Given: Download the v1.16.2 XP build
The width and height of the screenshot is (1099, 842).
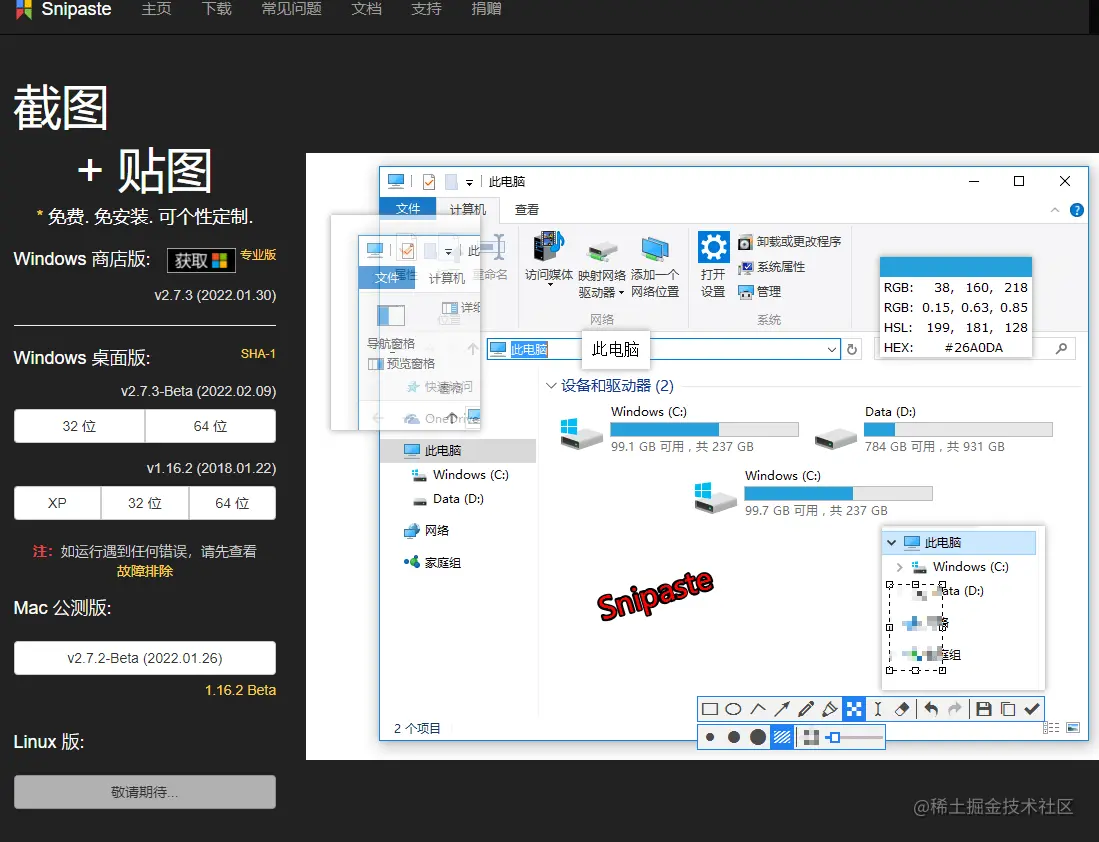Looking at the screenshot, I should (57, 503).
